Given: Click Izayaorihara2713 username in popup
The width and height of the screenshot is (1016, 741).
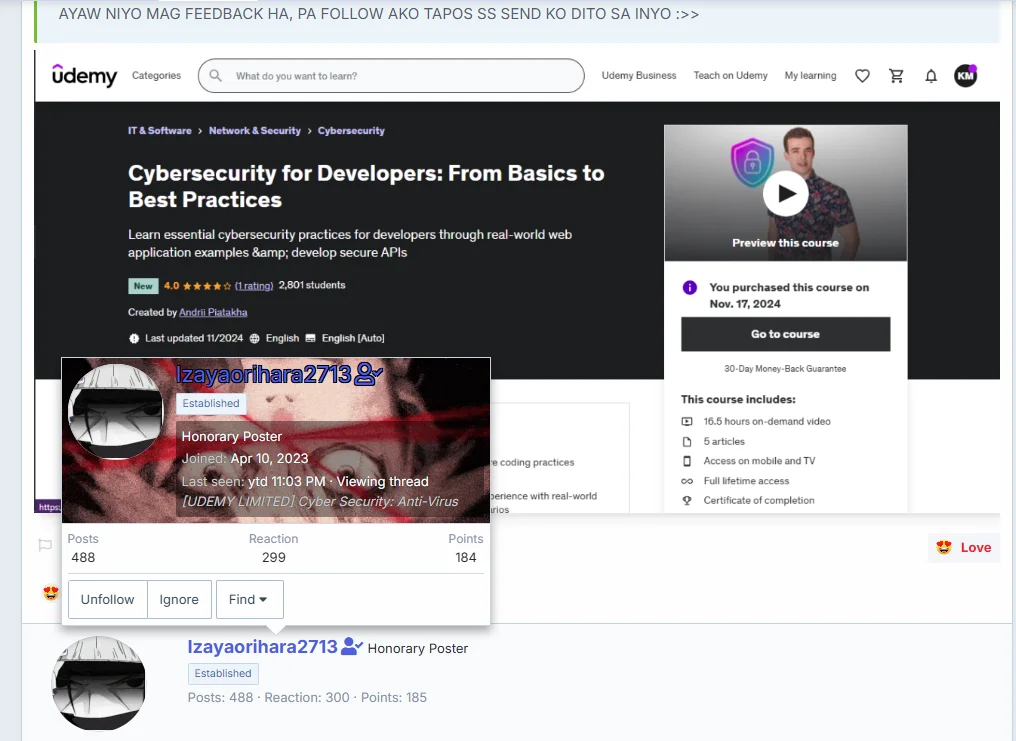Looking at the screenshot, I should click(x=263, y=374).
